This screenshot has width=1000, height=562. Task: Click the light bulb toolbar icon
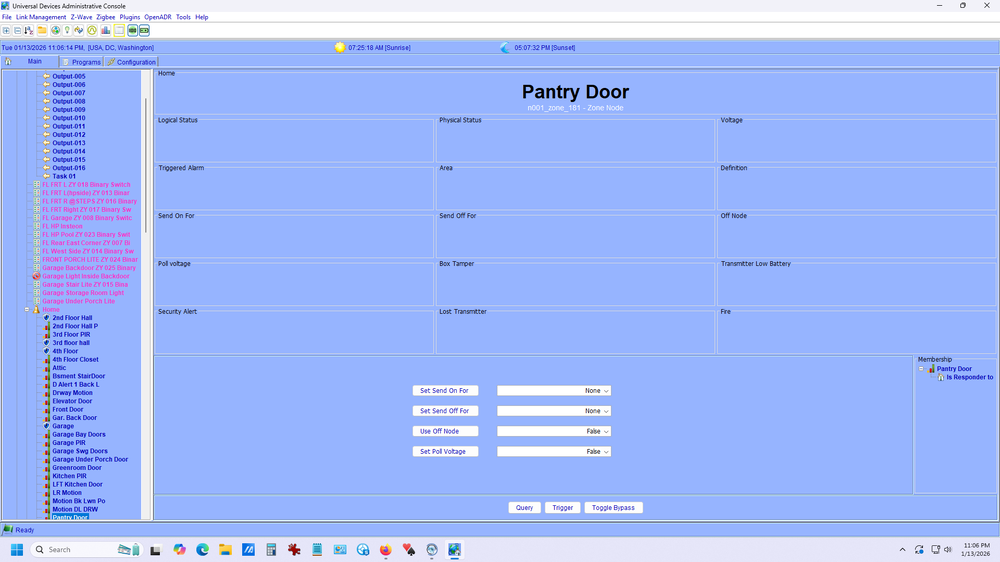click(67, 30)
